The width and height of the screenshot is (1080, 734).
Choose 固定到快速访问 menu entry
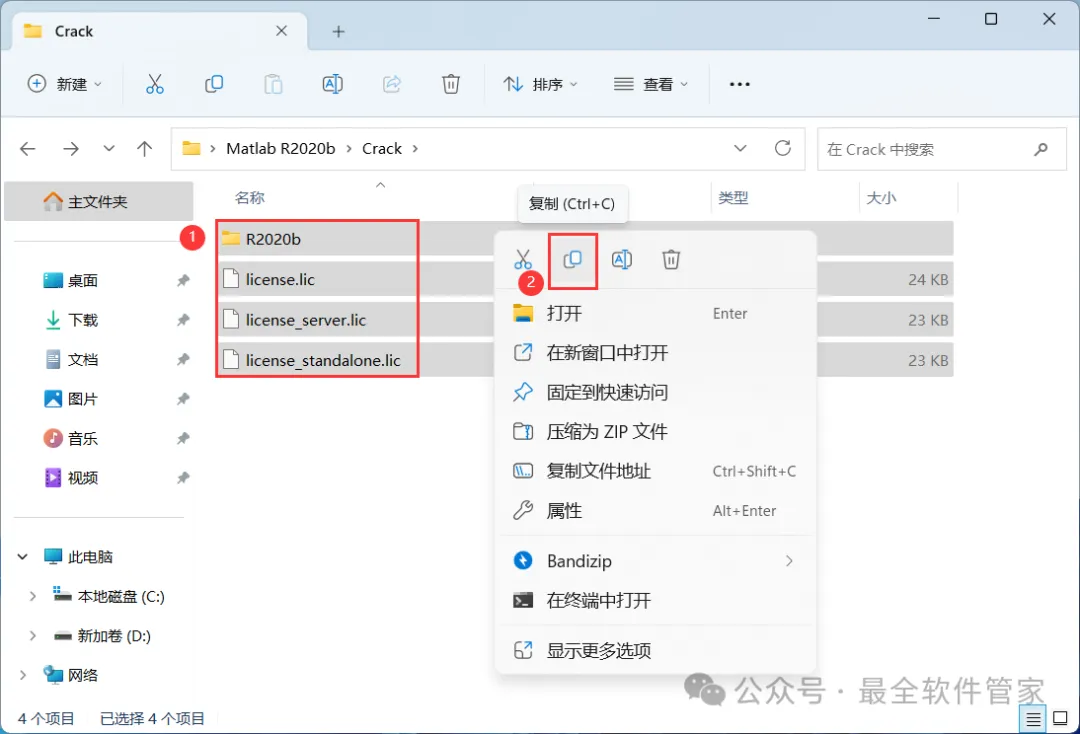pyautogui.click(x=655, y=392)
